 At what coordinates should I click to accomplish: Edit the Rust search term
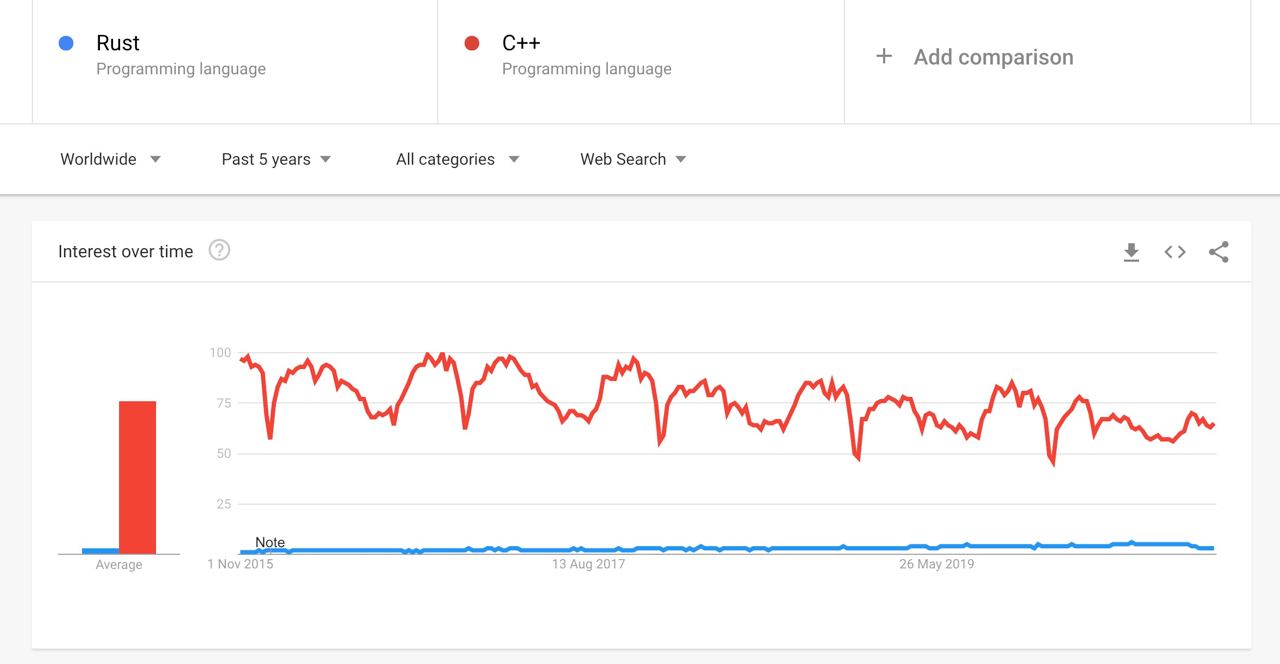tap(118, 43)
